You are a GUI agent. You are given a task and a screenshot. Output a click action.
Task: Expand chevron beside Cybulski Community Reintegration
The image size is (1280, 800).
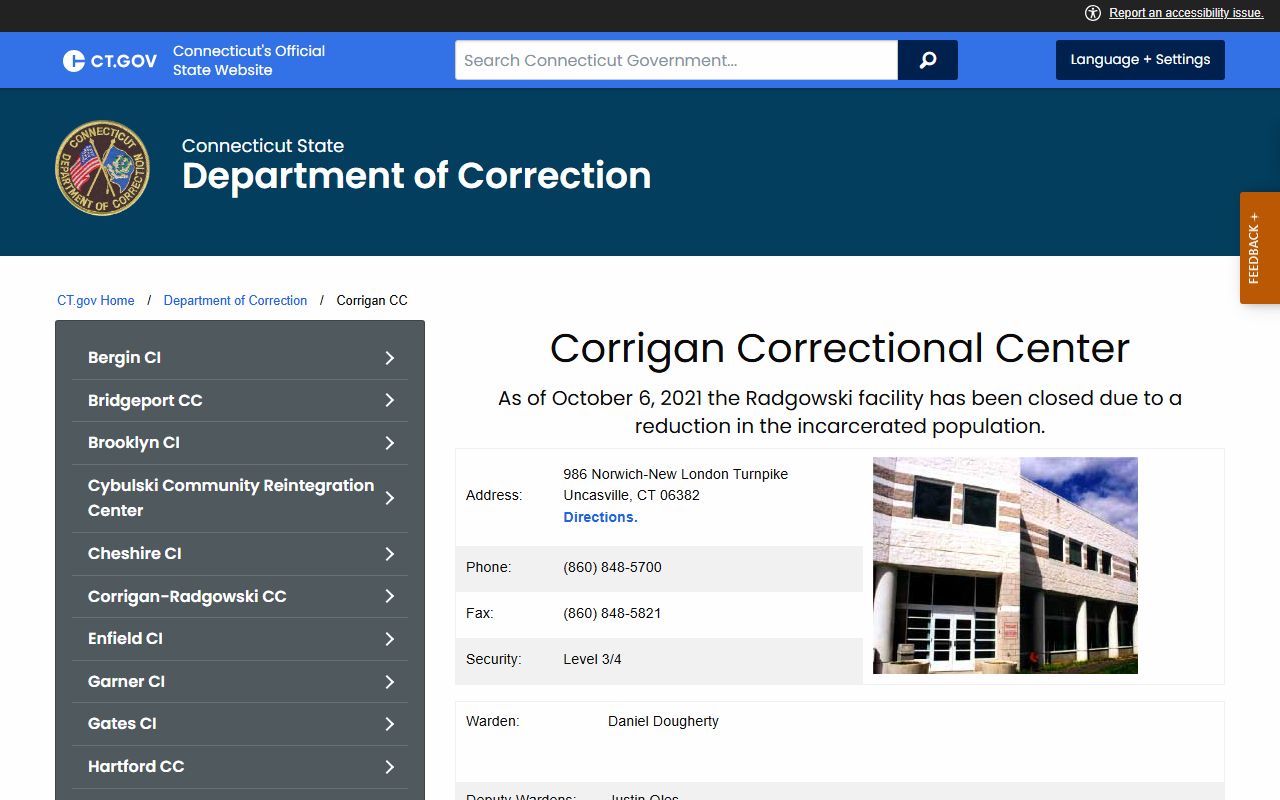pos(390,498)
